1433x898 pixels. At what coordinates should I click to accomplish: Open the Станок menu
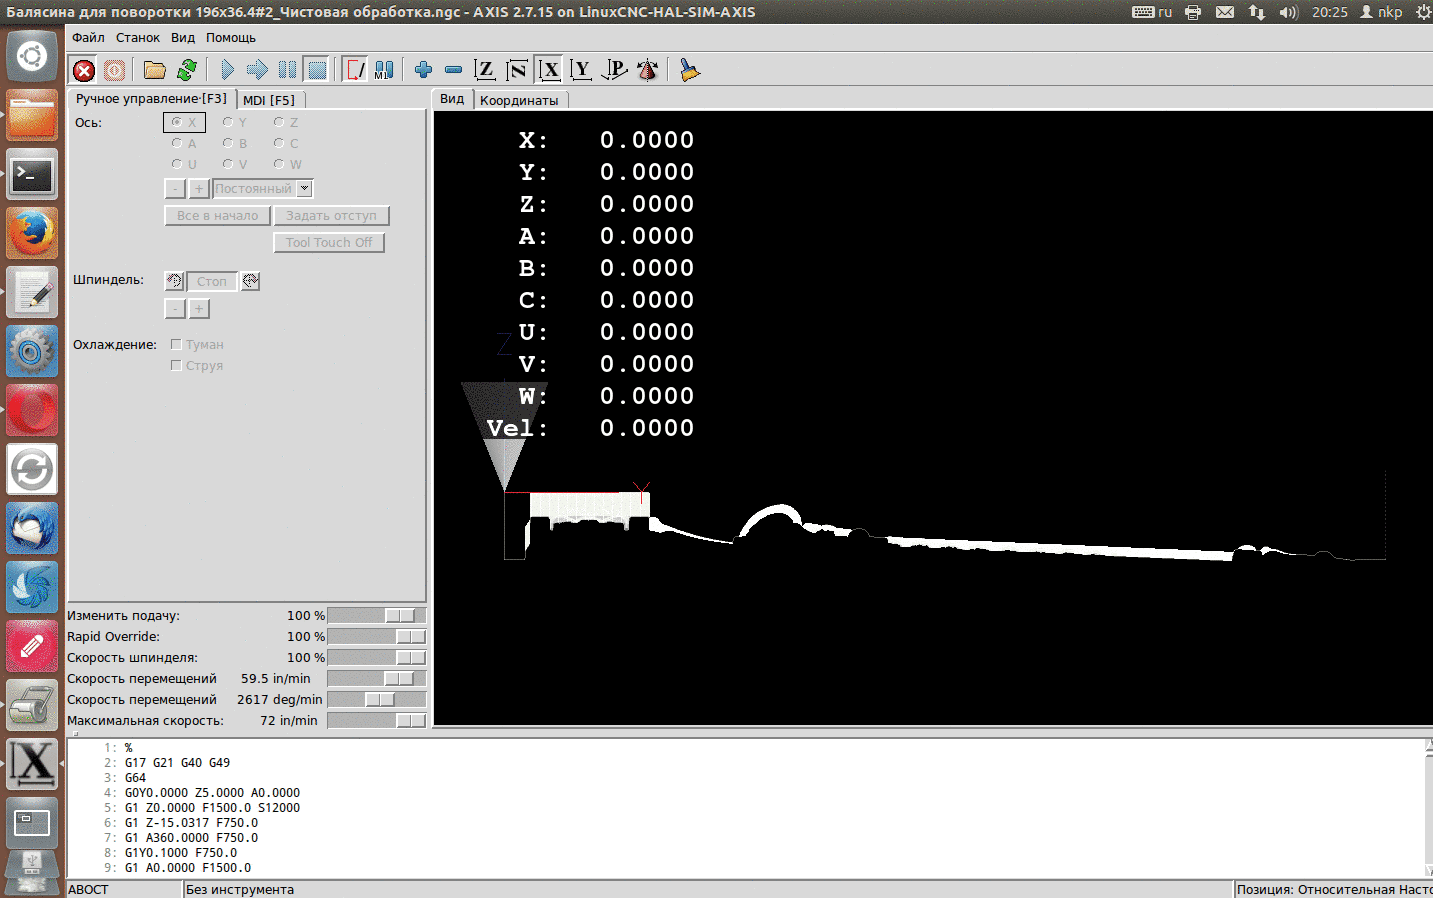pos(138,37)
